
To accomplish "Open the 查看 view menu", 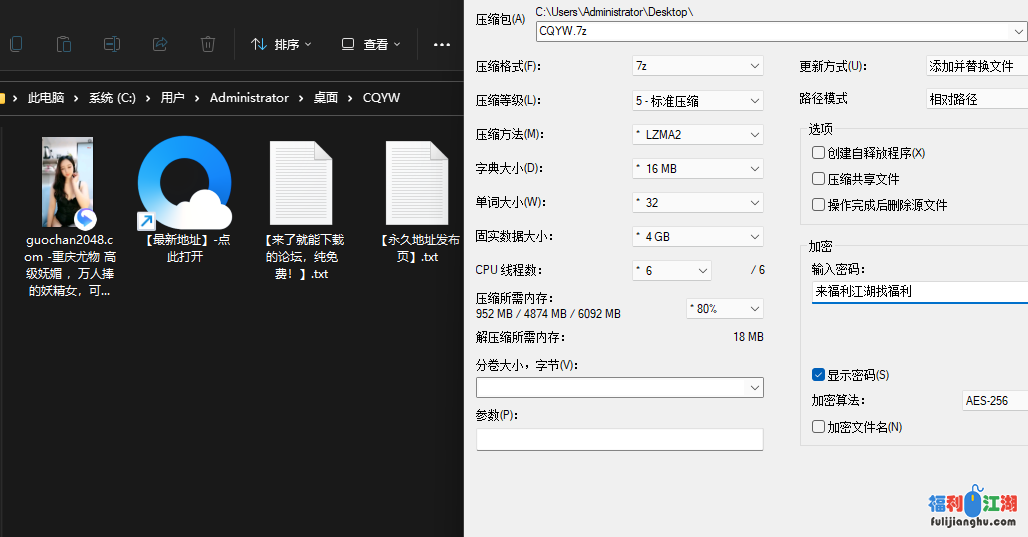I will click(371, 45).
